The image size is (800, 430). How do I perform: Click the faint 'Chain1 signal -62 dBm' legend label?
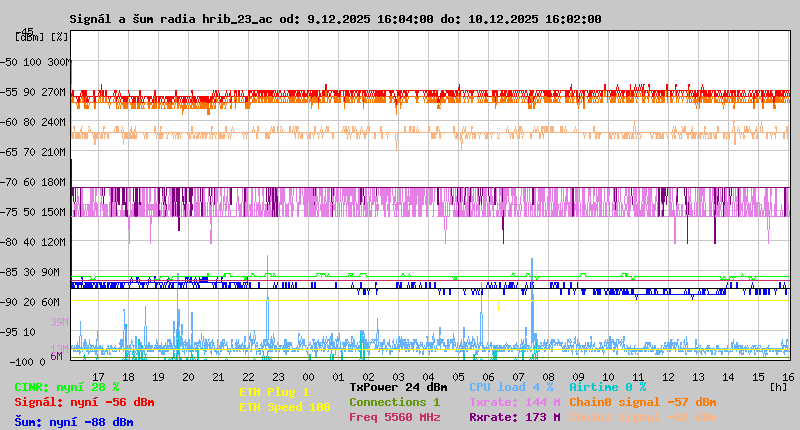(643, 417)
